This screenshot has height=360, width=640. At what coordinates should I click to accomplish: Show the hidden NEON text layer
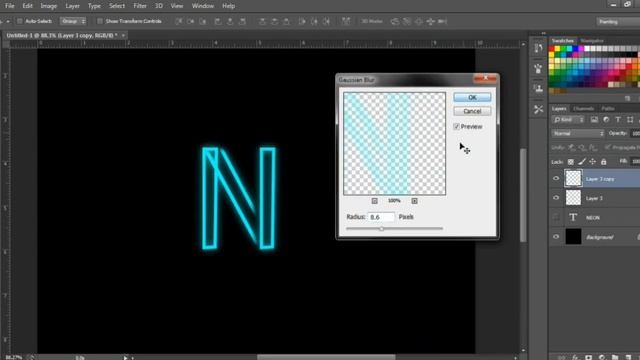tap(556, 218)
